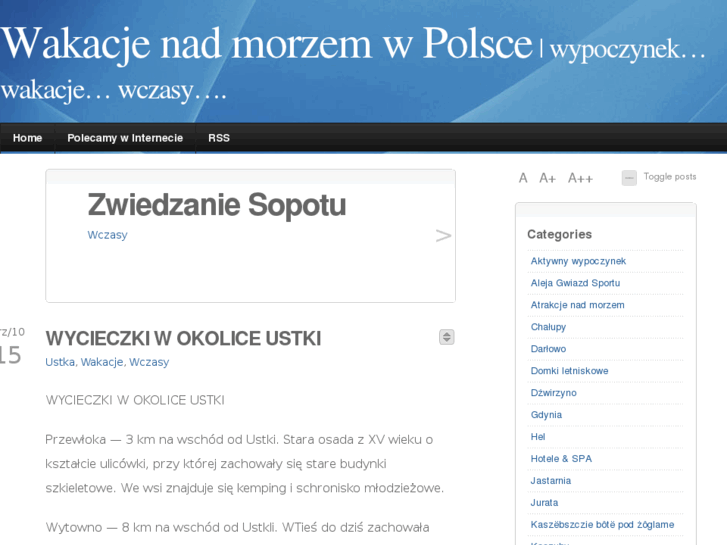Click paragraph starting with Wytowno
Viewport: 727px width, 545px height.
237,527
